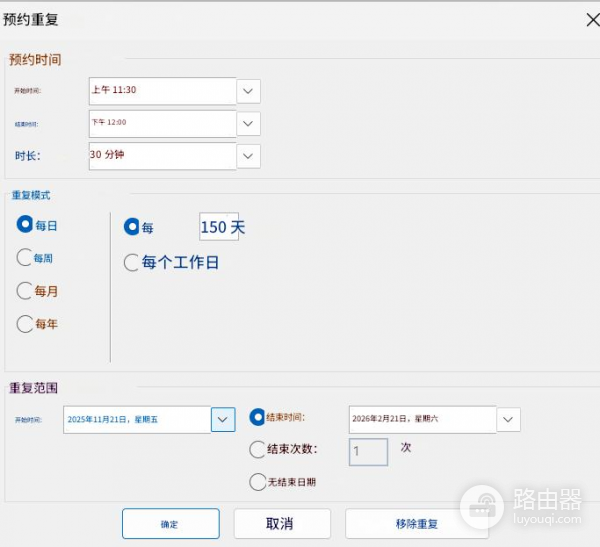Open the start time 上午 11:30 dropdown arrow

[248, 91]
